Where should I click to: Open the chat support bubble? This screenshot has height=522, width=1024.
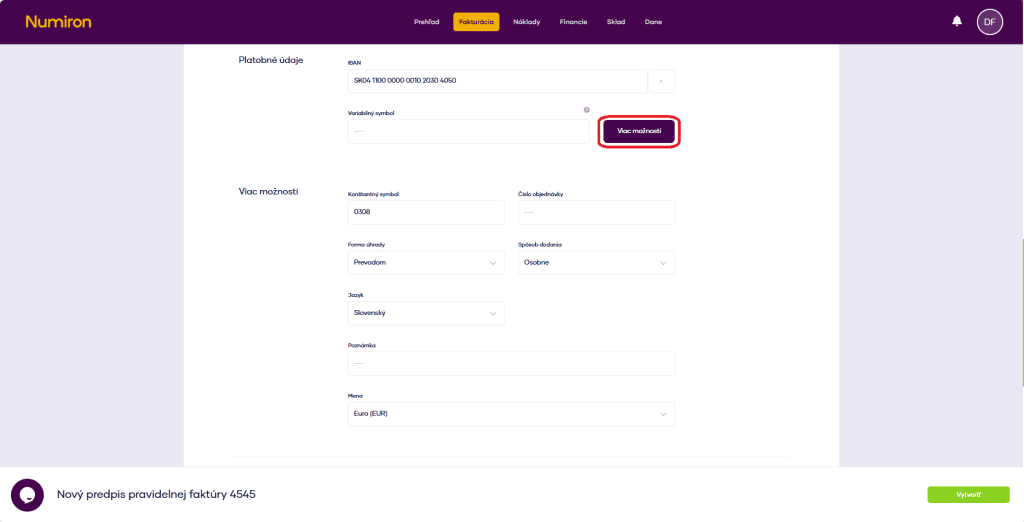(x=27, y=495)
